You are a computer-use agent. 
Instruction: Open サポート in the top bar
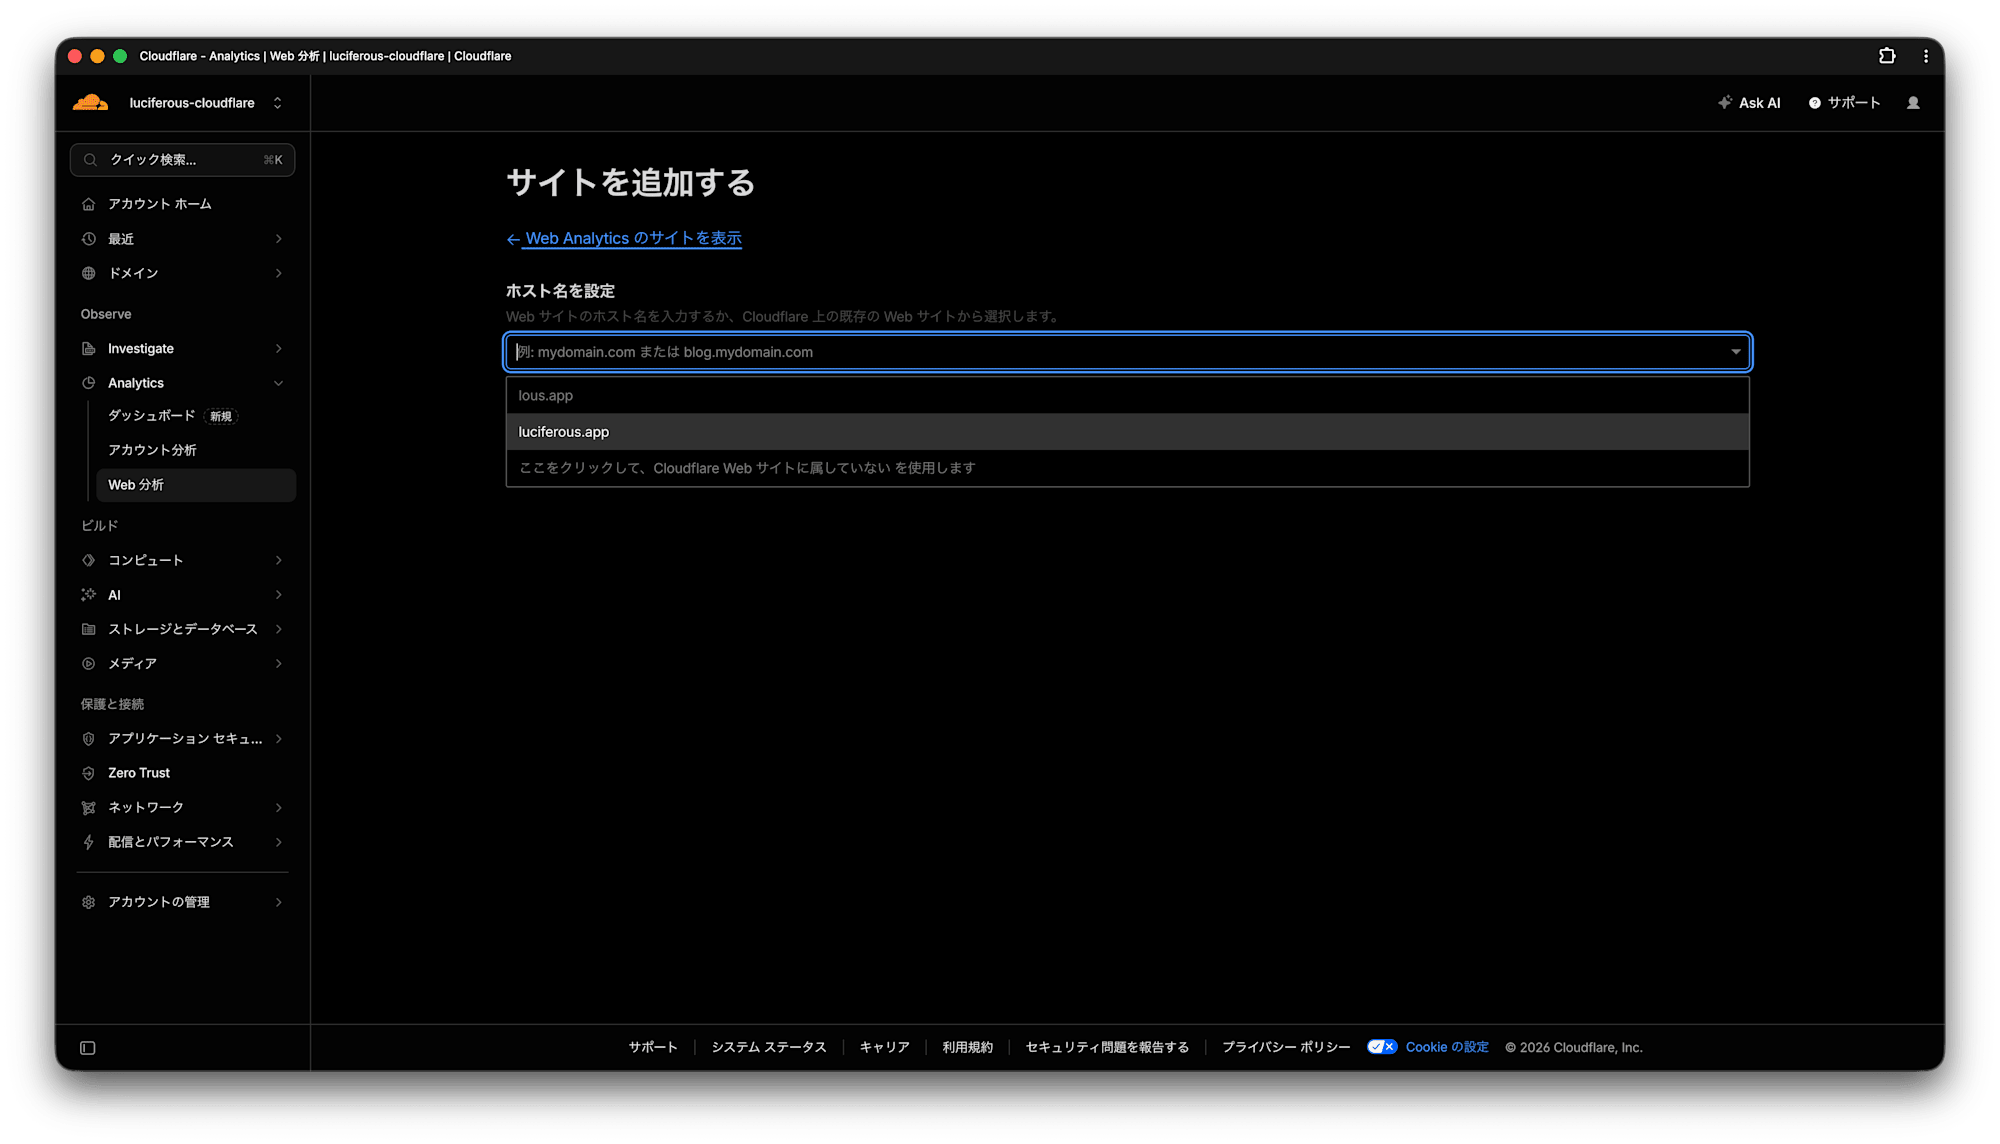tap(1845, 103)
